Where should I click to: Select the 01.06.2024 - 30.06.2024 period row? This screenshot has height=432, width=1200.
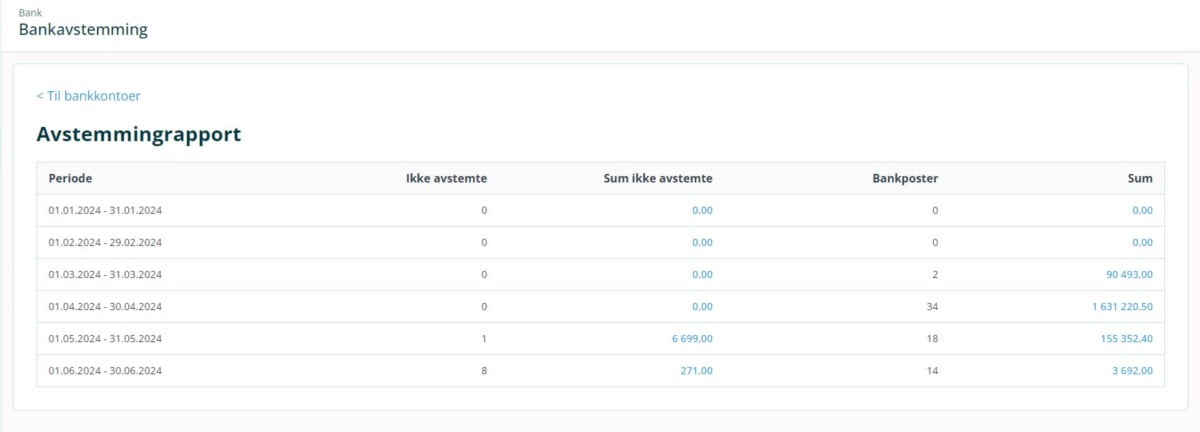pos(105,371)
